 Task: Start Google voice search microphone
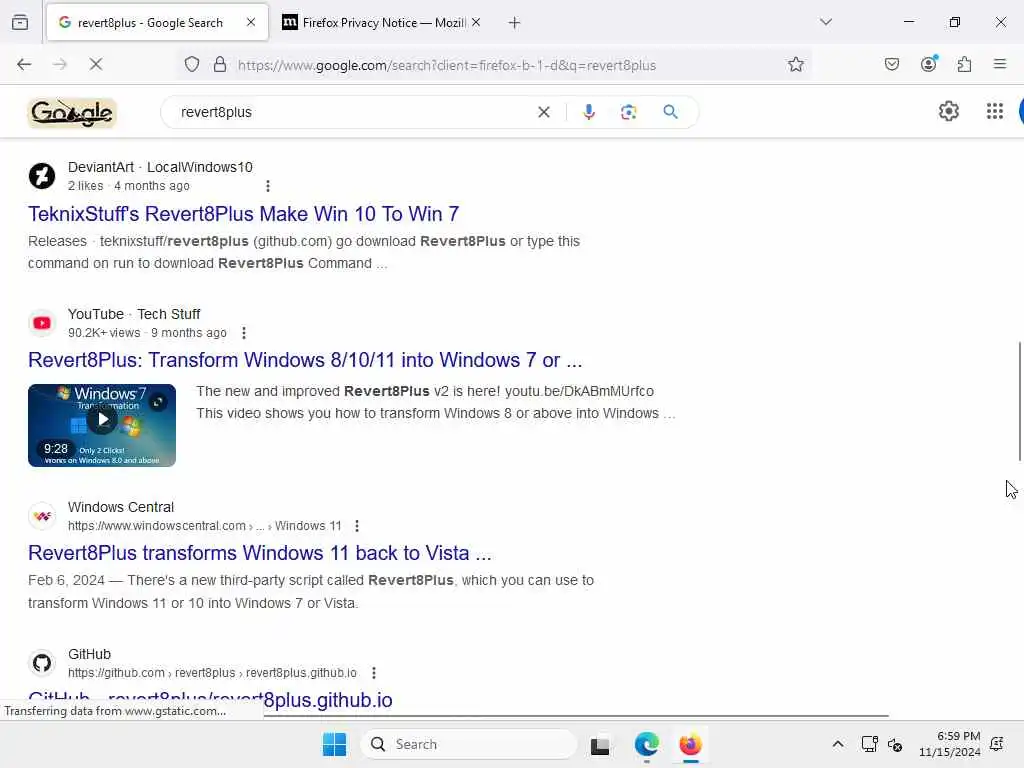point(589,112)
